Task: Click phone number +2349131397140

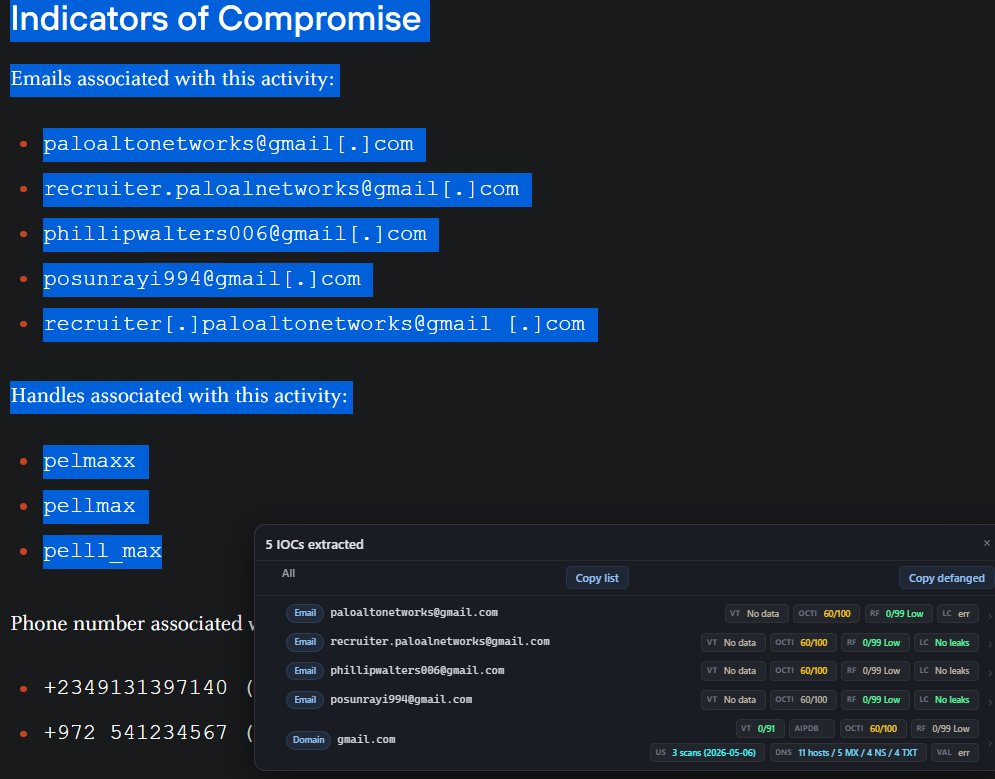Action: (x=135, y=688)
